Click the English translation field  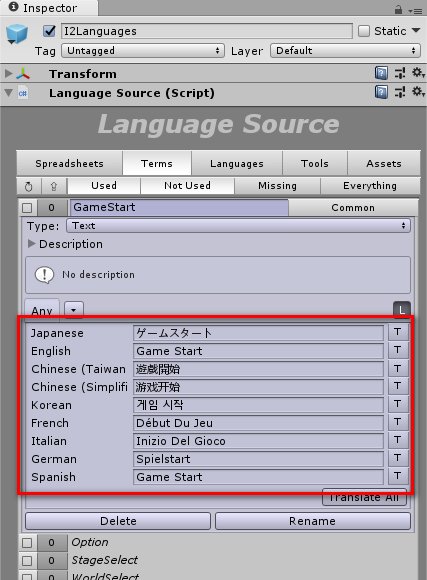(x=258, y=351)
